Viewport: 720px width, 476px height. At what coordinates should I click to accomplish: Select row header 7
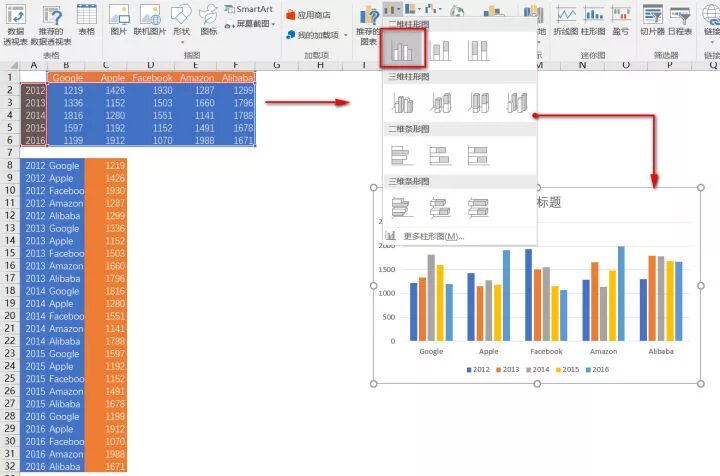(10, 152)
